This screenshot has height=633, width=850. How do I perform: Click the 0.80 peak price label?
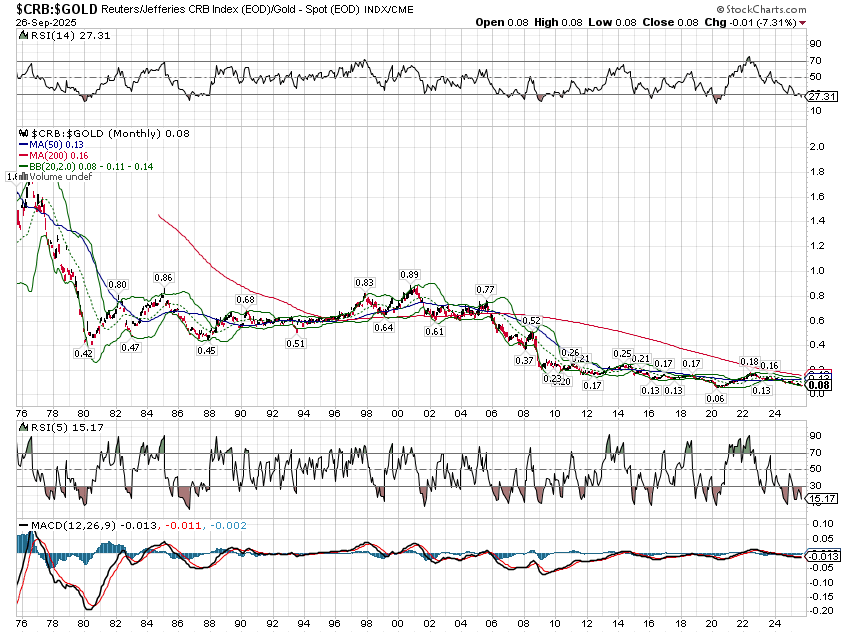[x=117, y=285]
